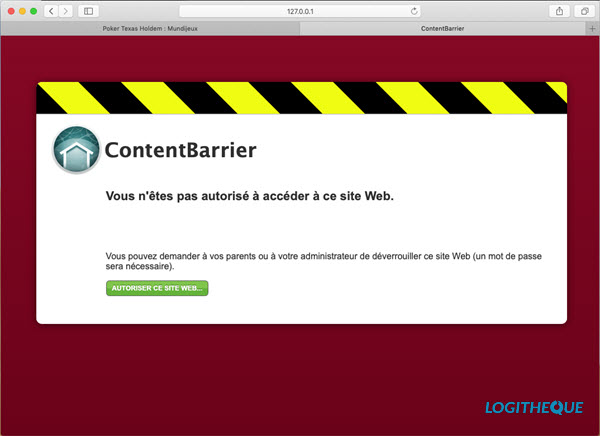
Task: Open the Share menu icon
Action: click(x=559, y=11)
